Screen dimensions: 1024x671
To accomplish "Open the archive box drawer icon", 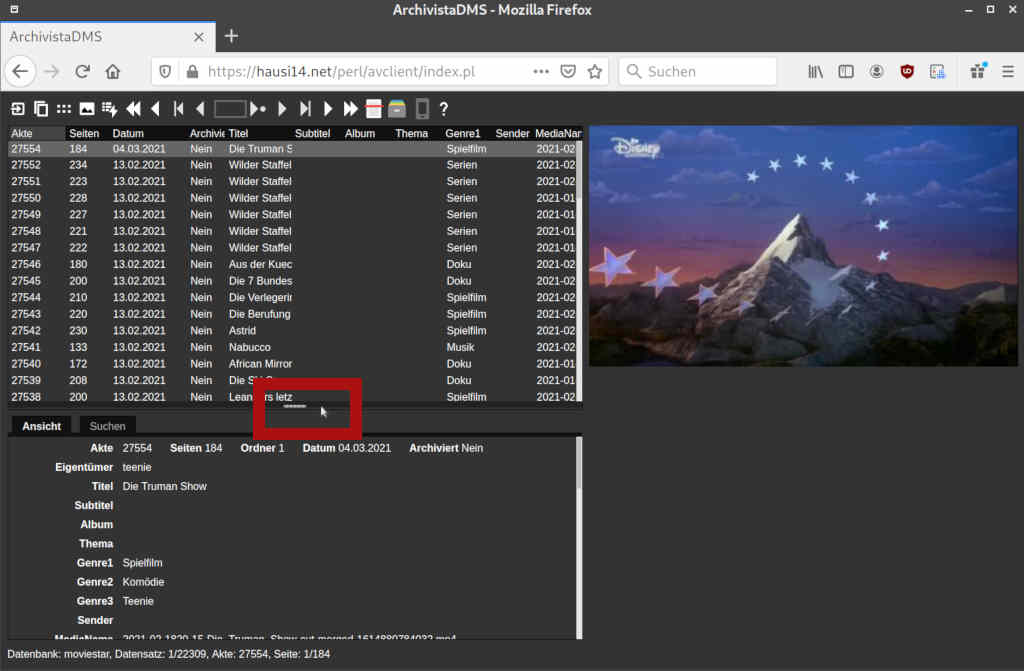I will pyautogui.click(x=397, y=109).
